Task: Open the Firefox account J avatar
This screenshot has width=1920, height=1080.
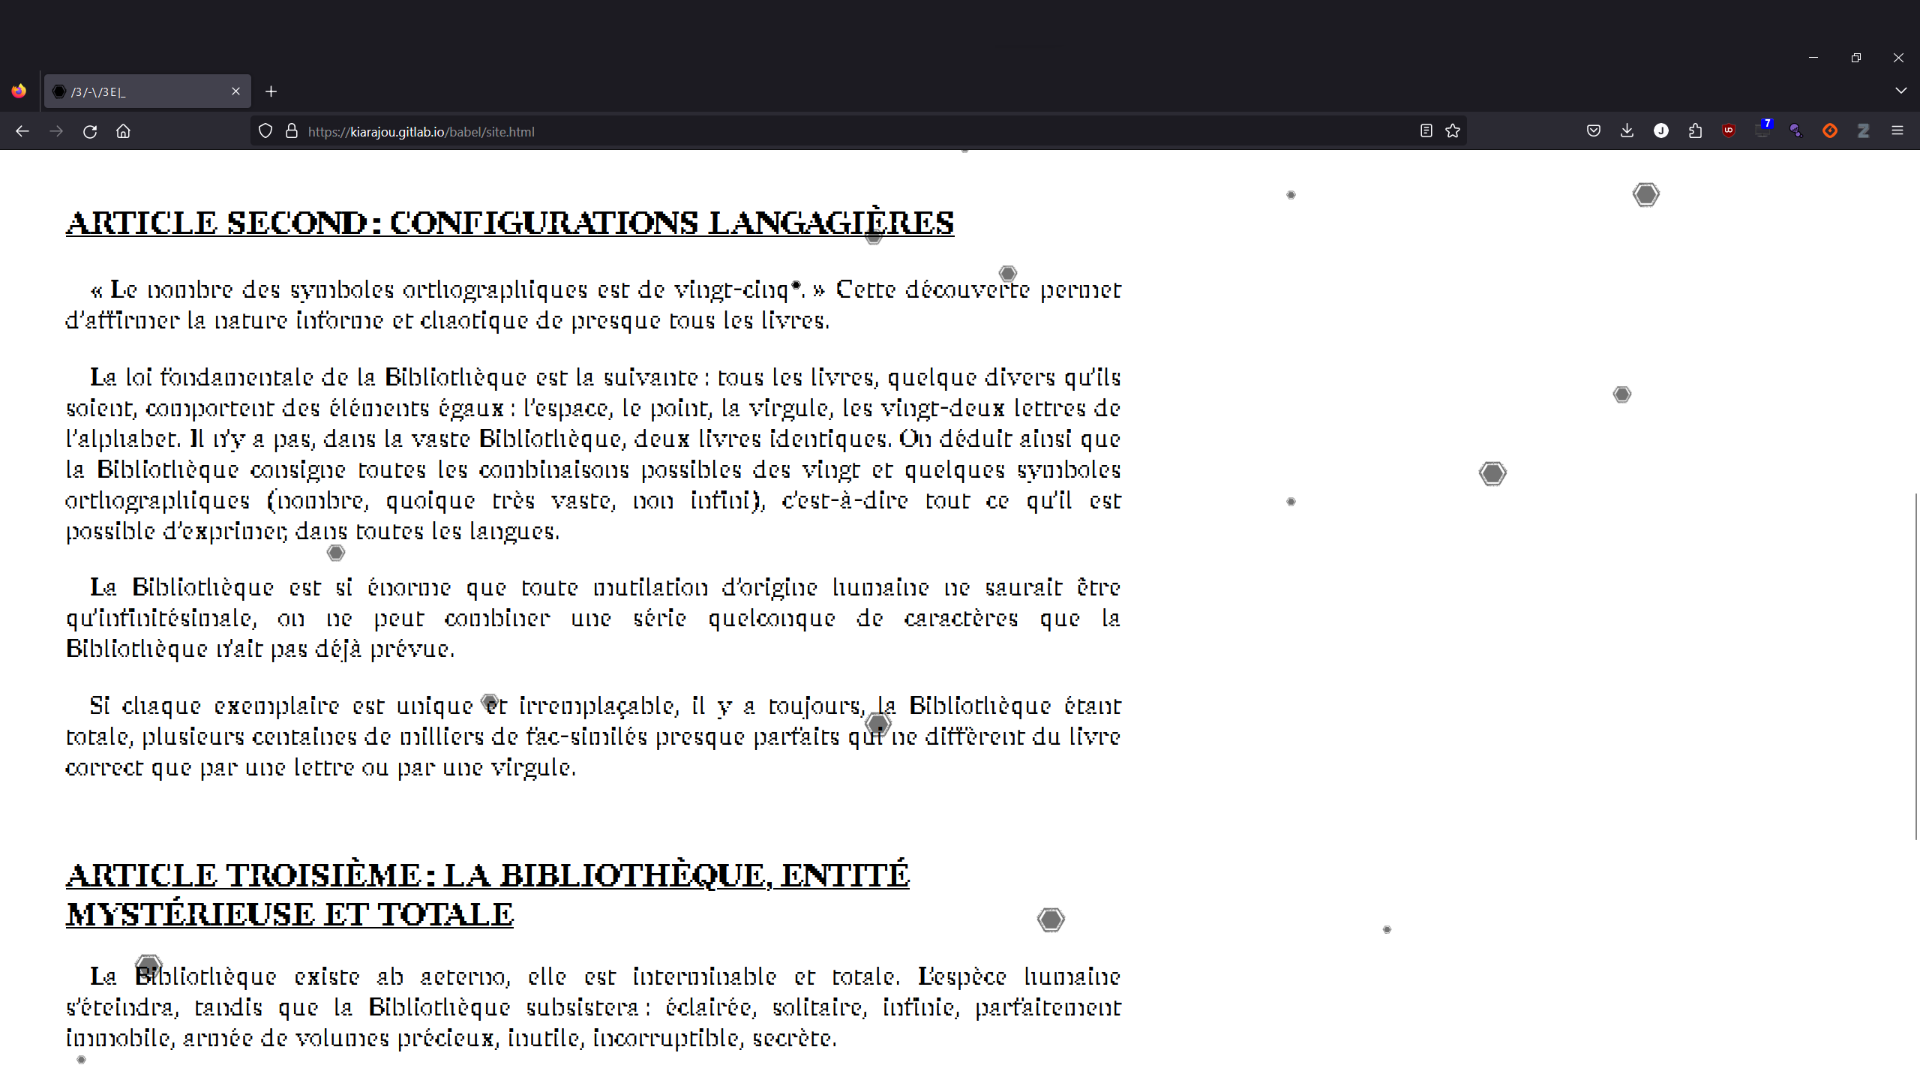Action: tap(1661, 131)
